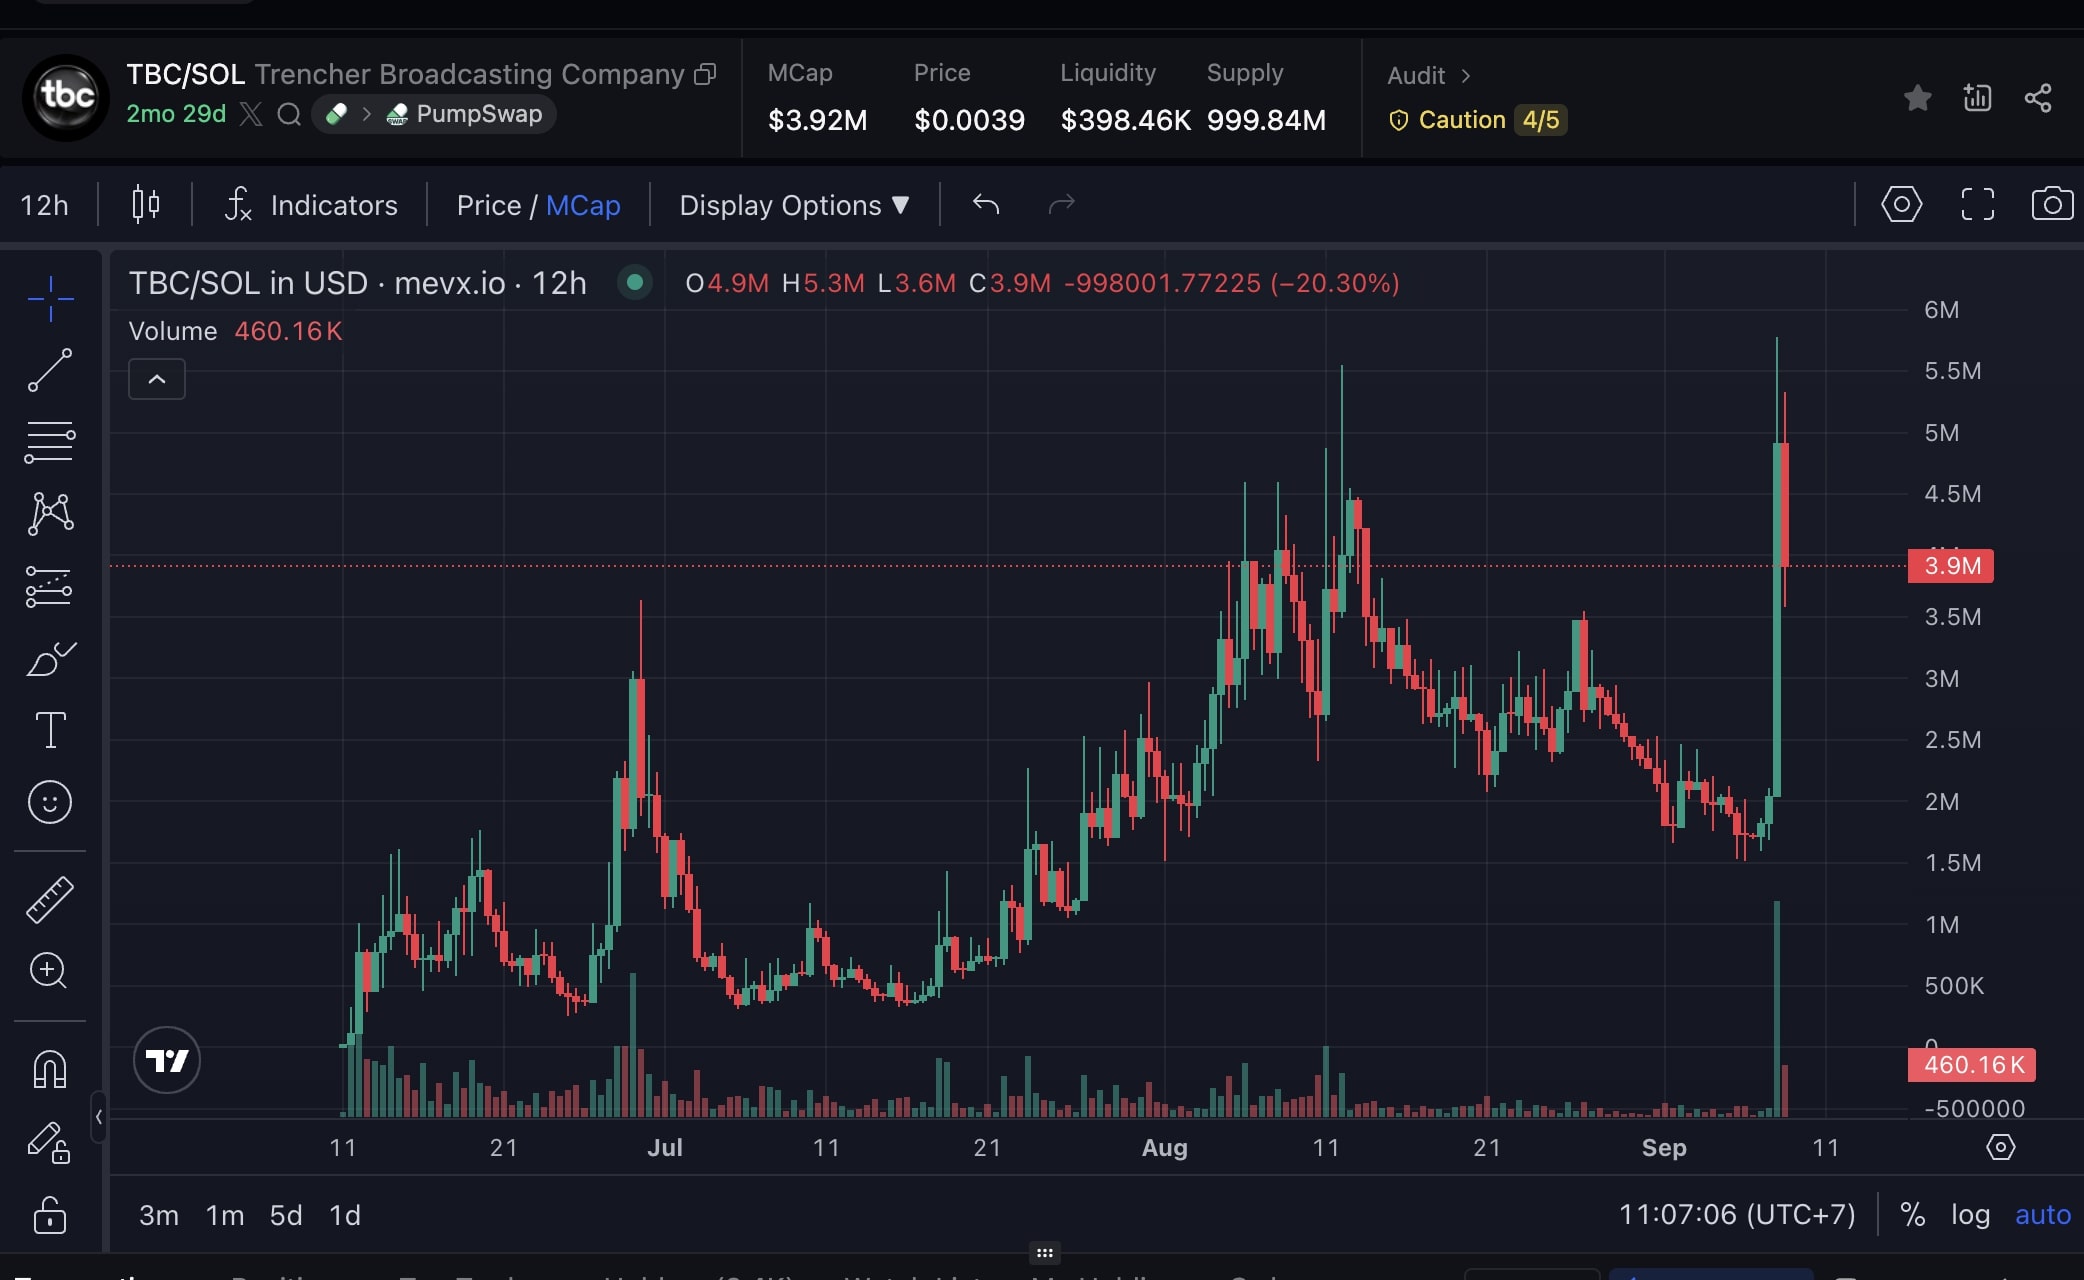The image size is (2084, 1280).
Task: Switch chart to MCap view
Action: click(x=583, y=205)
